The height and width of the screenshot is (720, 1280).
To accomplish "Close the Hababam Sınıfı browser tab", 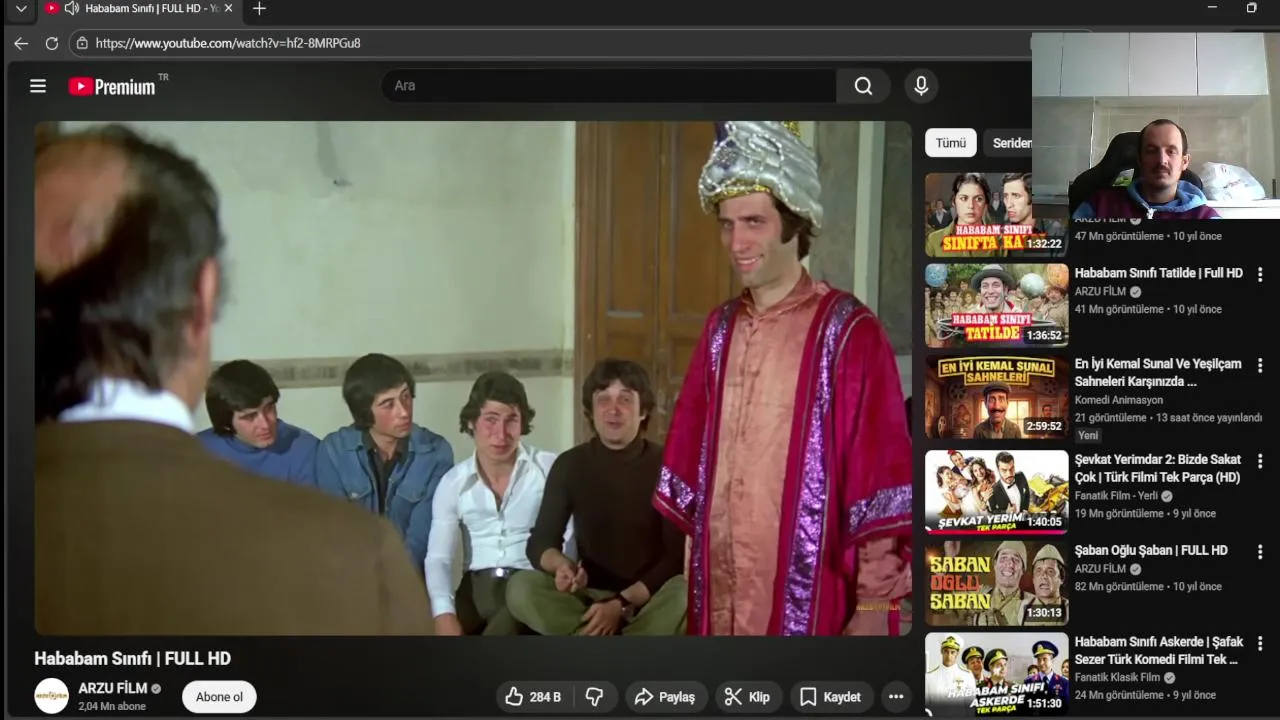I will [228, 8].
